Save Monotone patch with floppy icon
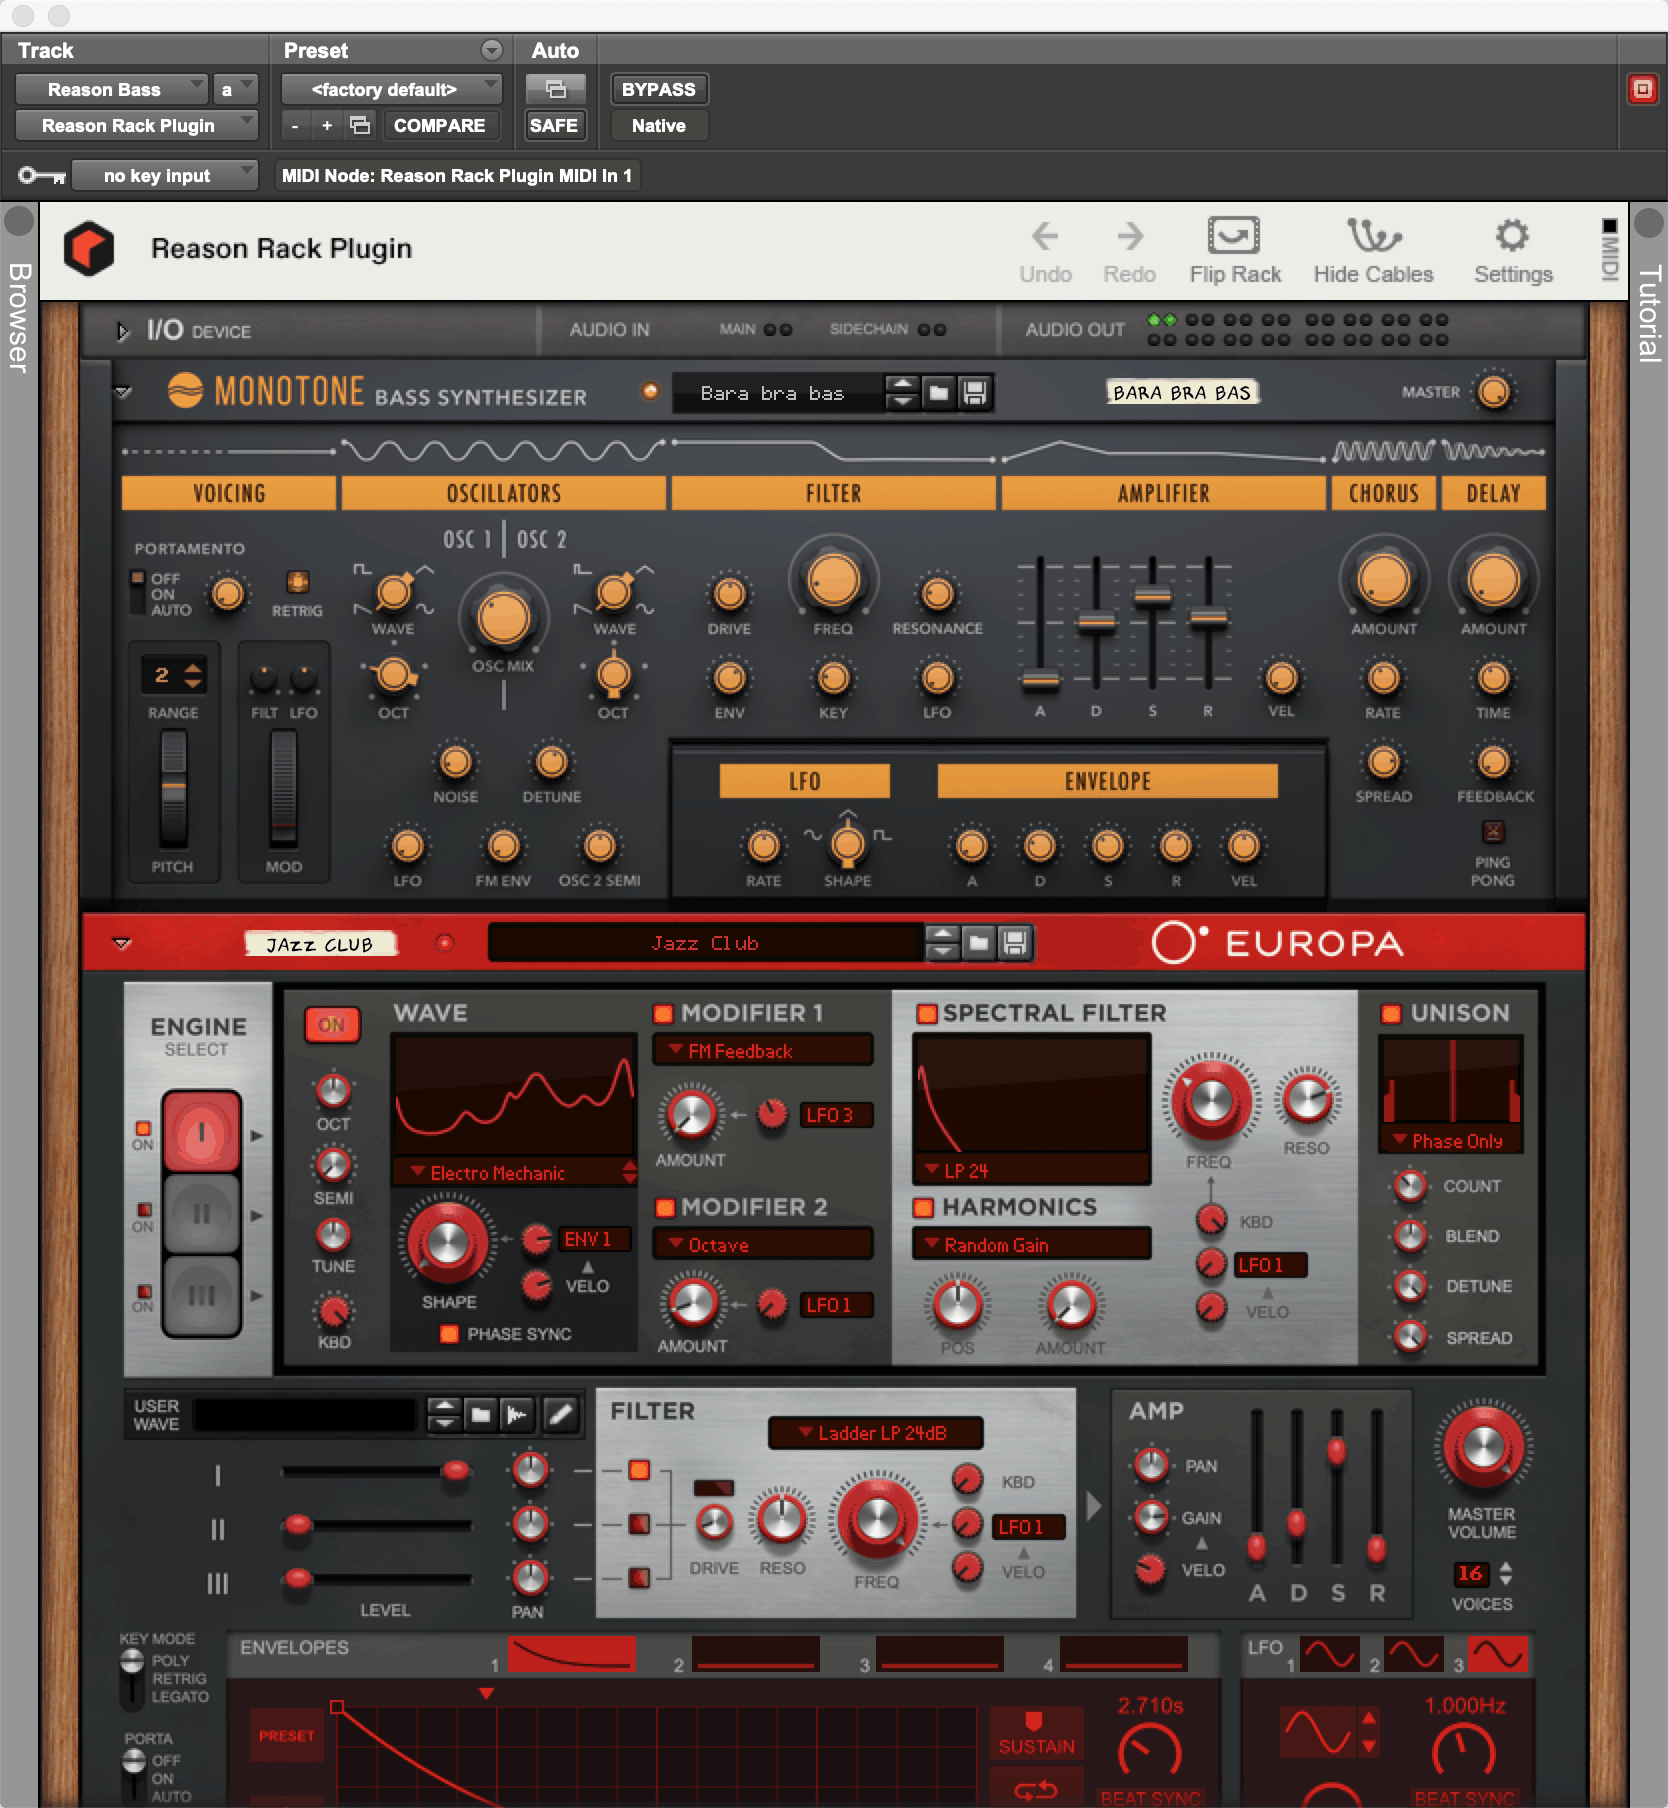Viewport: 1668px width, 1808px height. click(974, 393)
